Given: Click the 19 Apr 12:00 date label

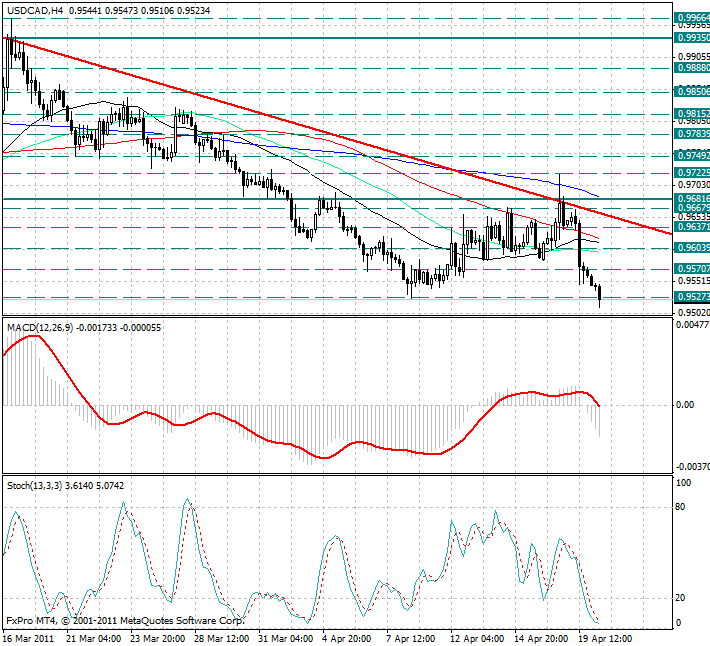Looking at the screenshot, I should pyautogui.click(x=606, y=637).
